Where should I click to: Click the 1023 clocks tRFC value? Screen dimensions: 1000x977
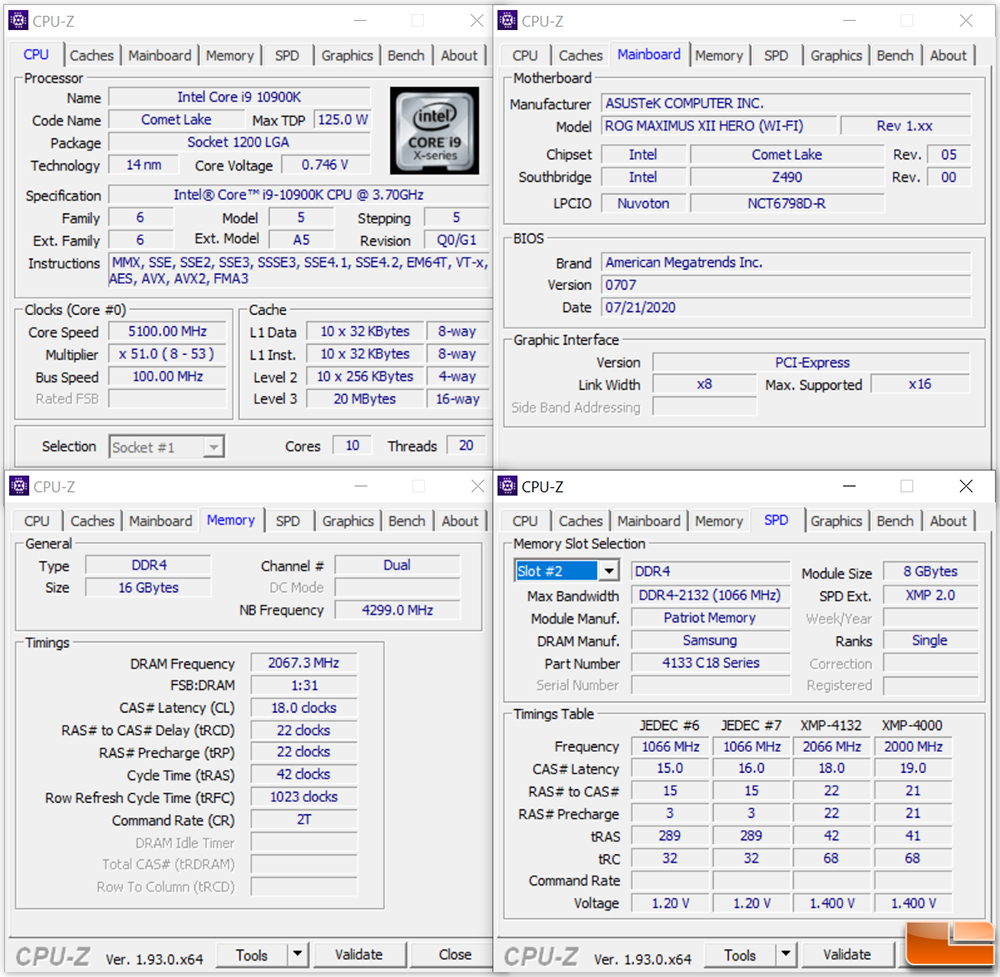[304, 797]
